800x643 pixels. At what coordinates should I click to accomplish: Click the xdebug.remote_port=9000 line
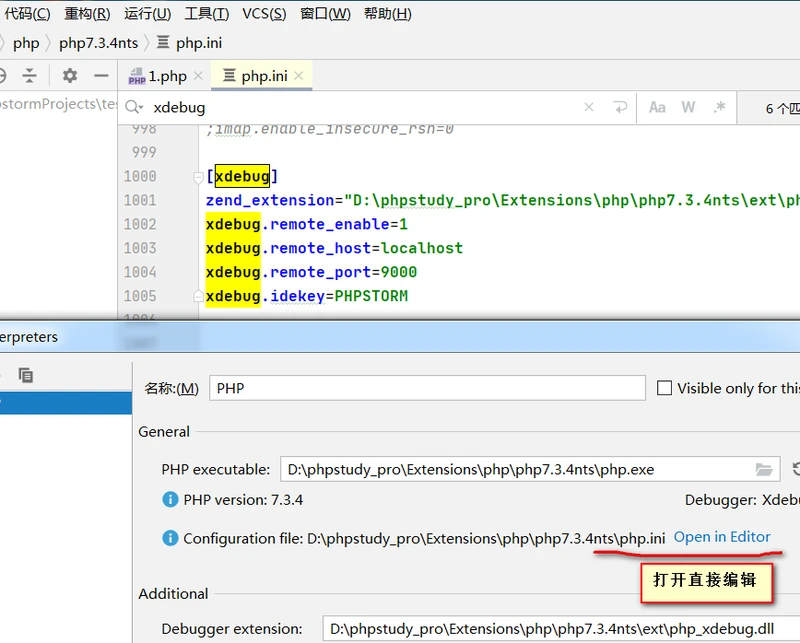(311, 272)
